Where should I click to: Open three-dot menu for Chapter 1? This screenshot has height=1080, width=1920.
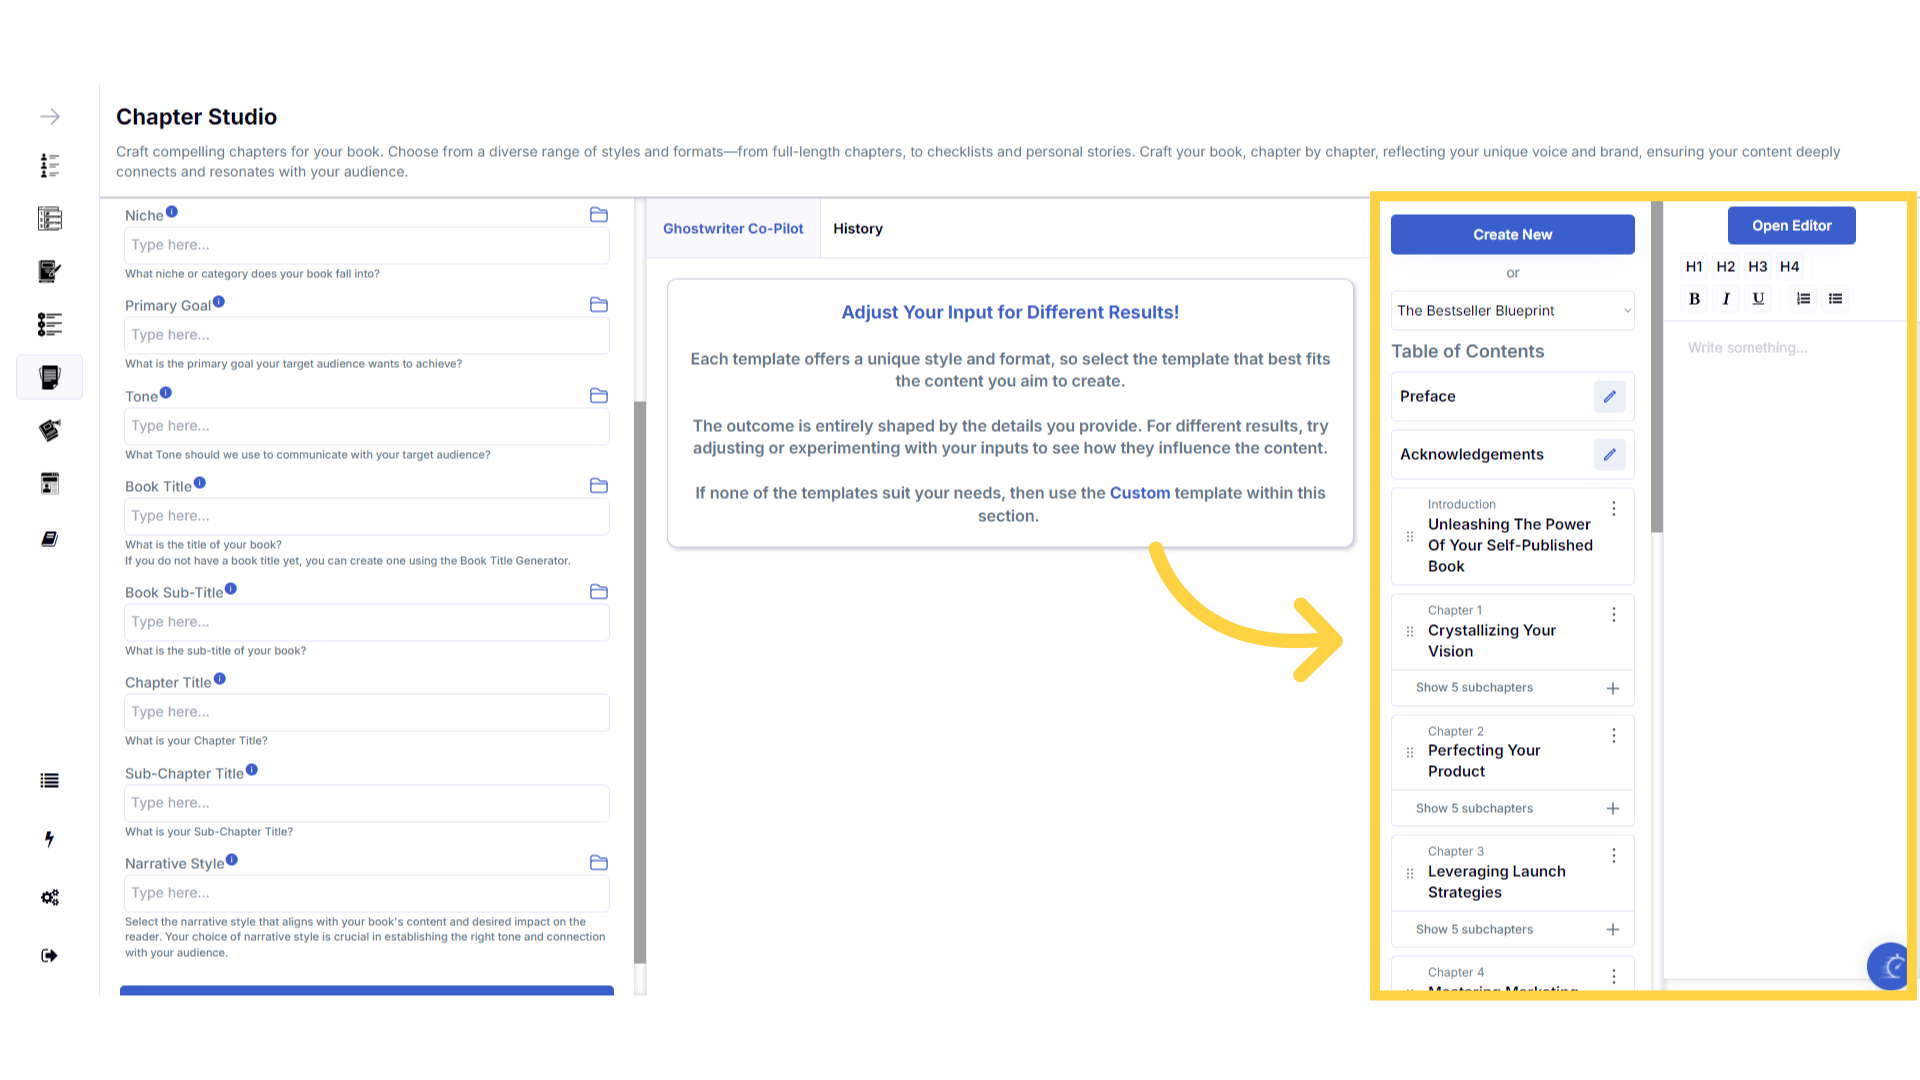[1613, 615]
